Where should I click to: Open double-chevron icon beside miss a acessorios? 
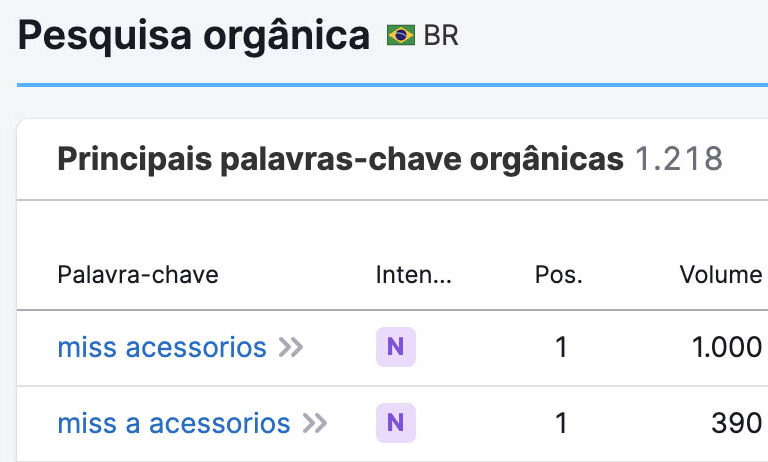(314, 423)
